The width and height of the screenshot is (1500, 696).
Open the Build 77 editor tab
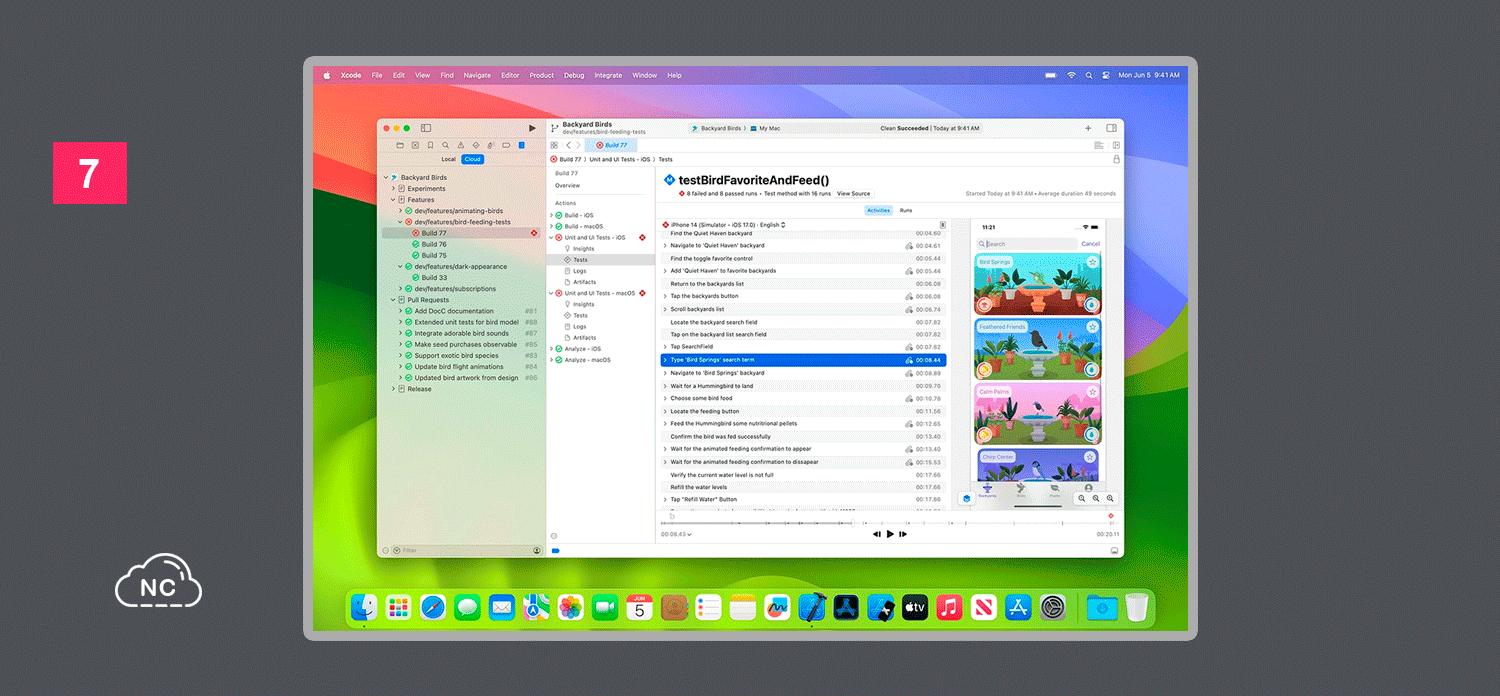[x=611, y=145]
